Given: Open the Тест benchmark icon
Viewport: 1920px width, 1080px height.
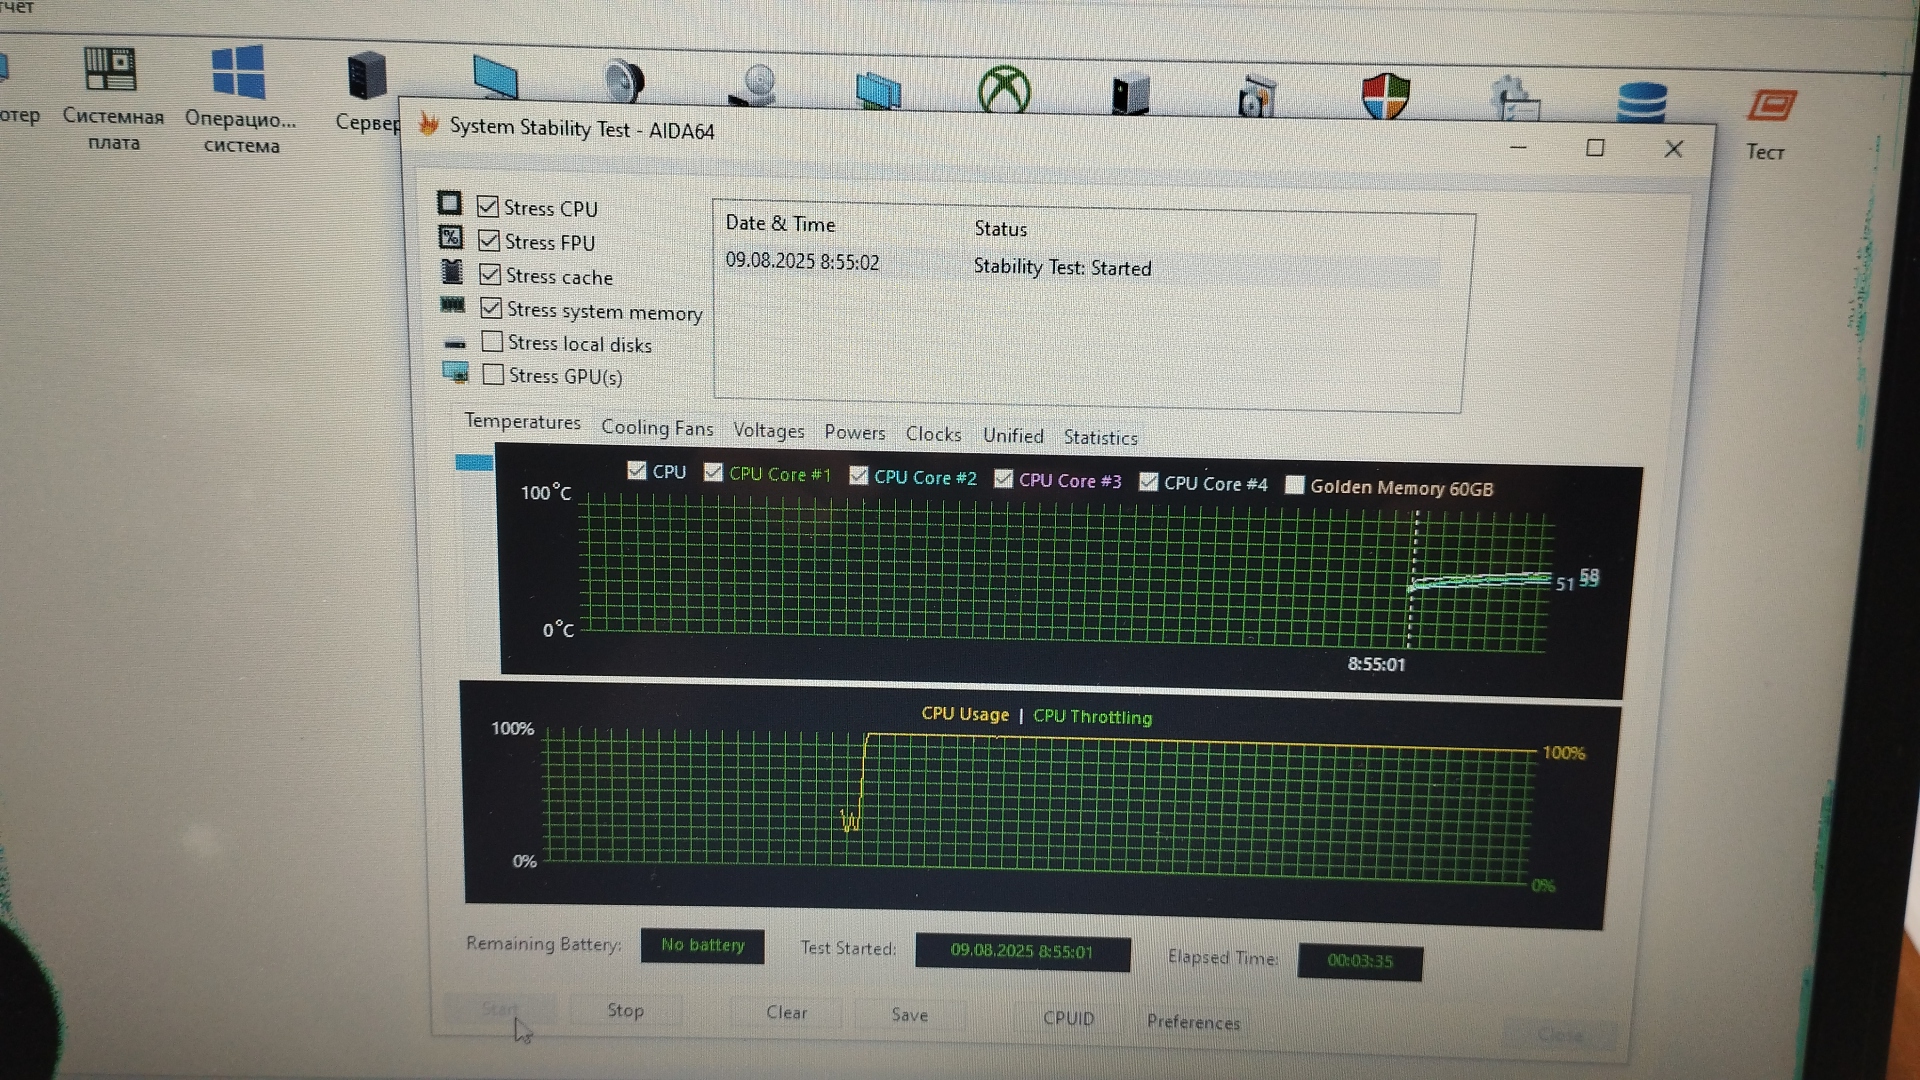Looking at the screenshot, I should (1771, 107).
